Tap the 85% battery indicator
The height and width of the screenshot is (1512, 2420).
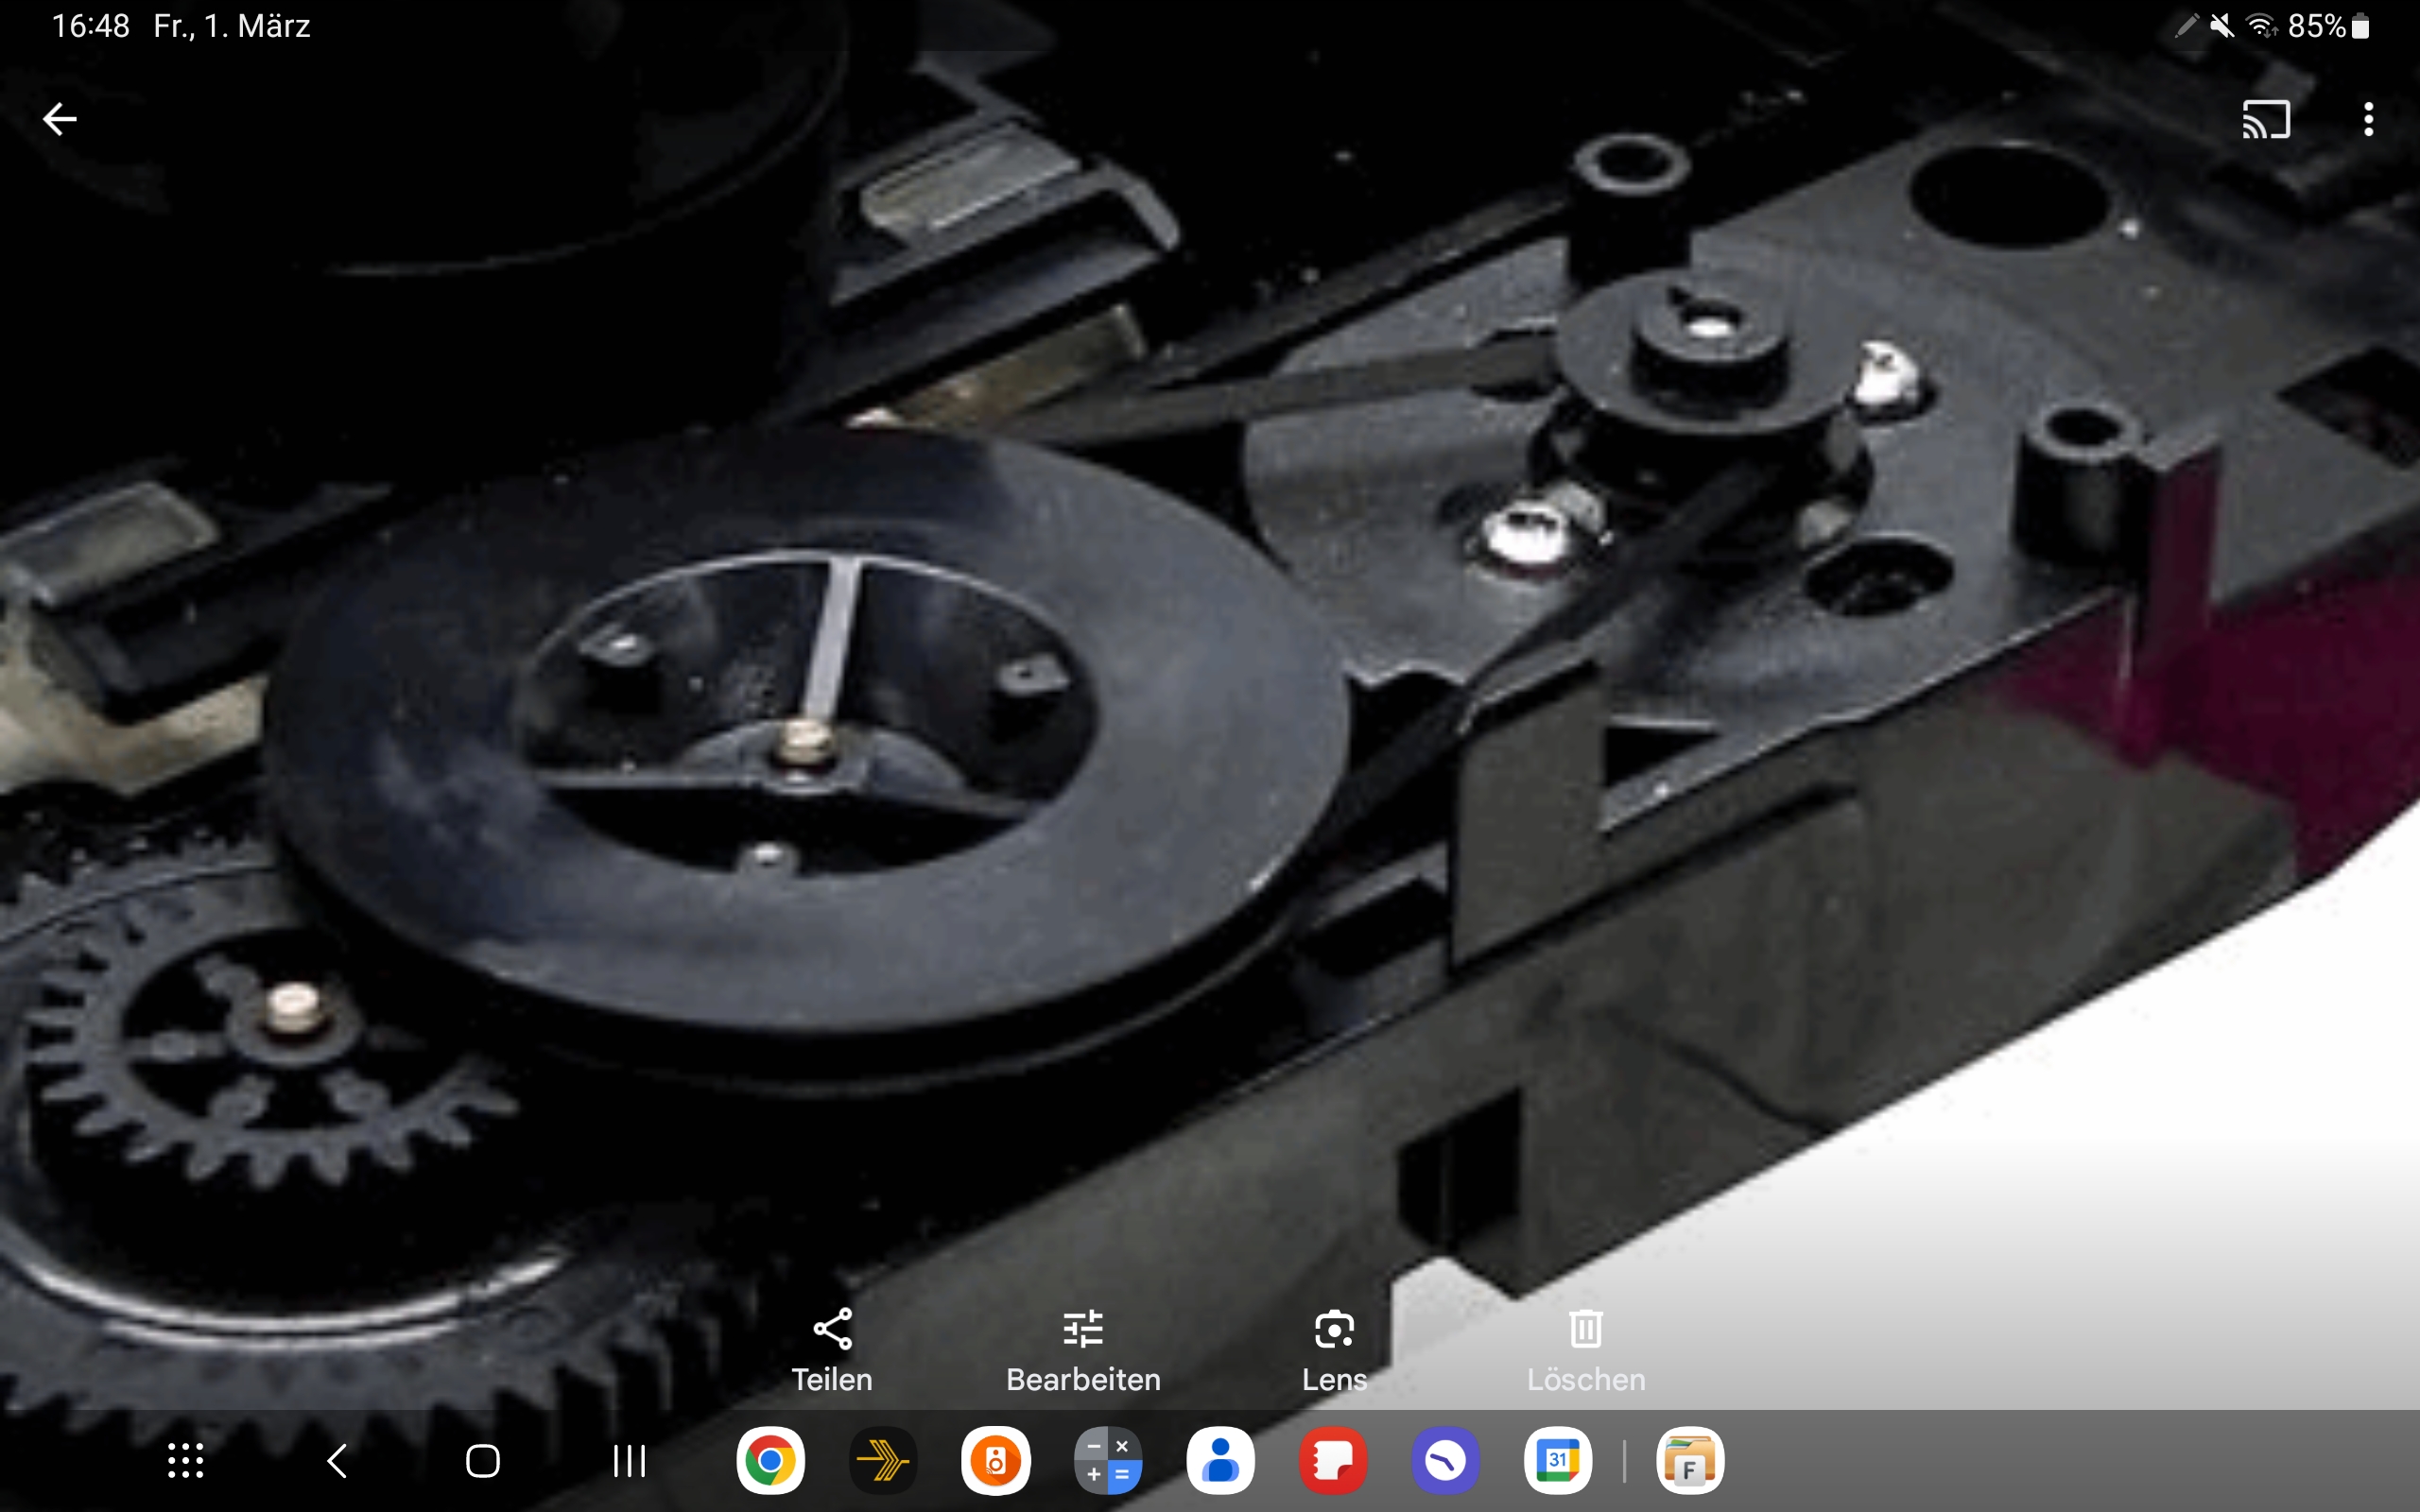tap(2329, 26)
